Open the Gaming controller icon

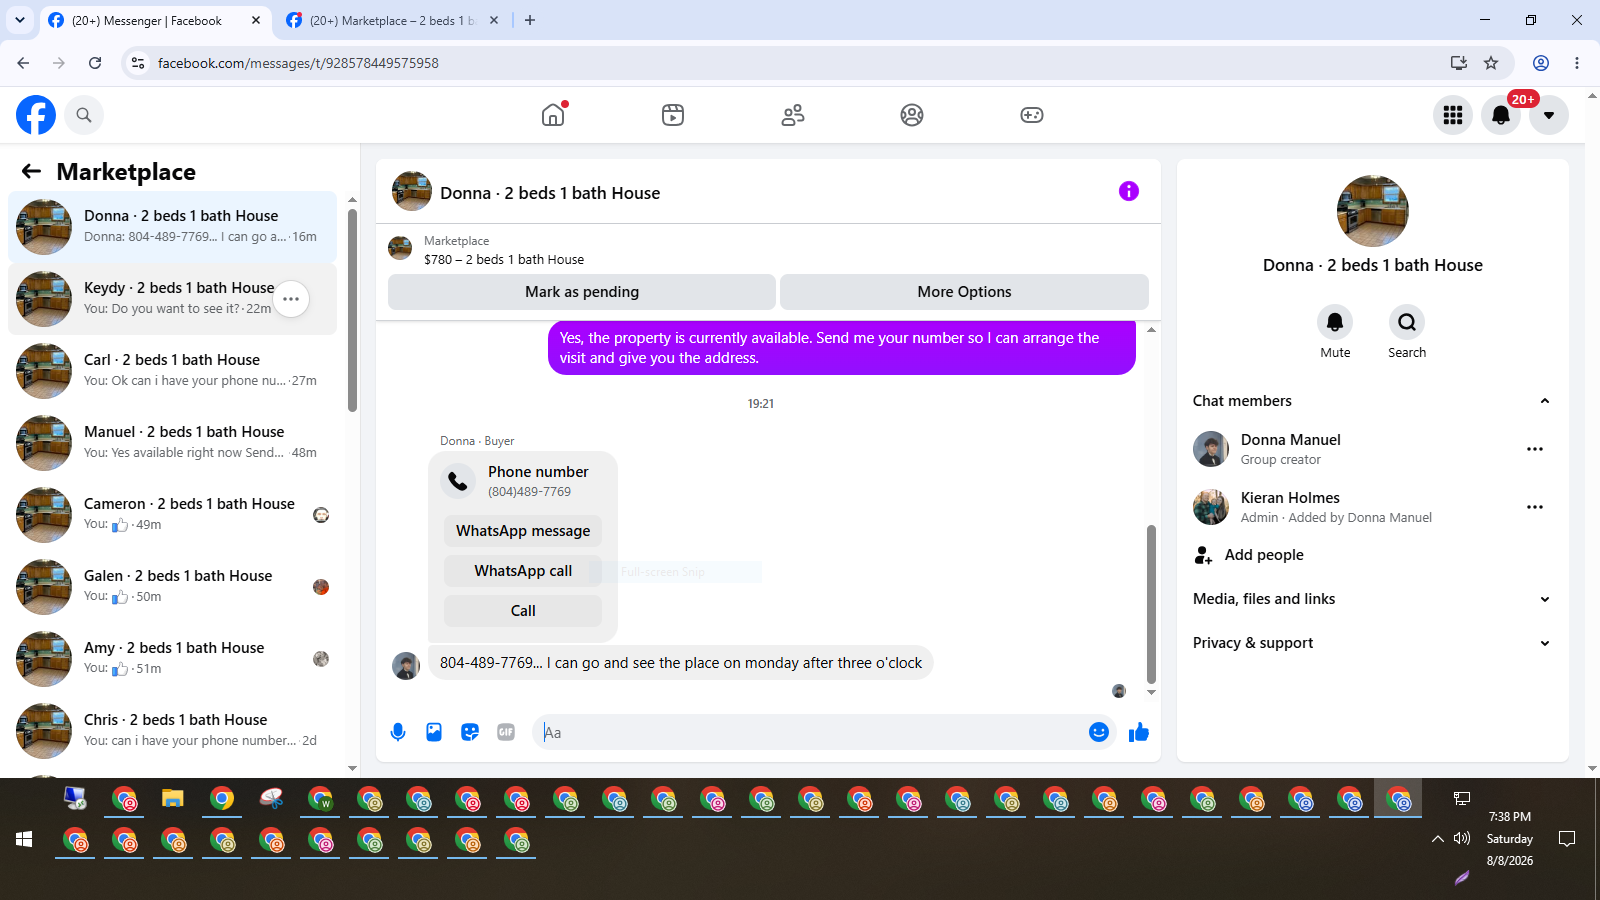point(1032,115)
